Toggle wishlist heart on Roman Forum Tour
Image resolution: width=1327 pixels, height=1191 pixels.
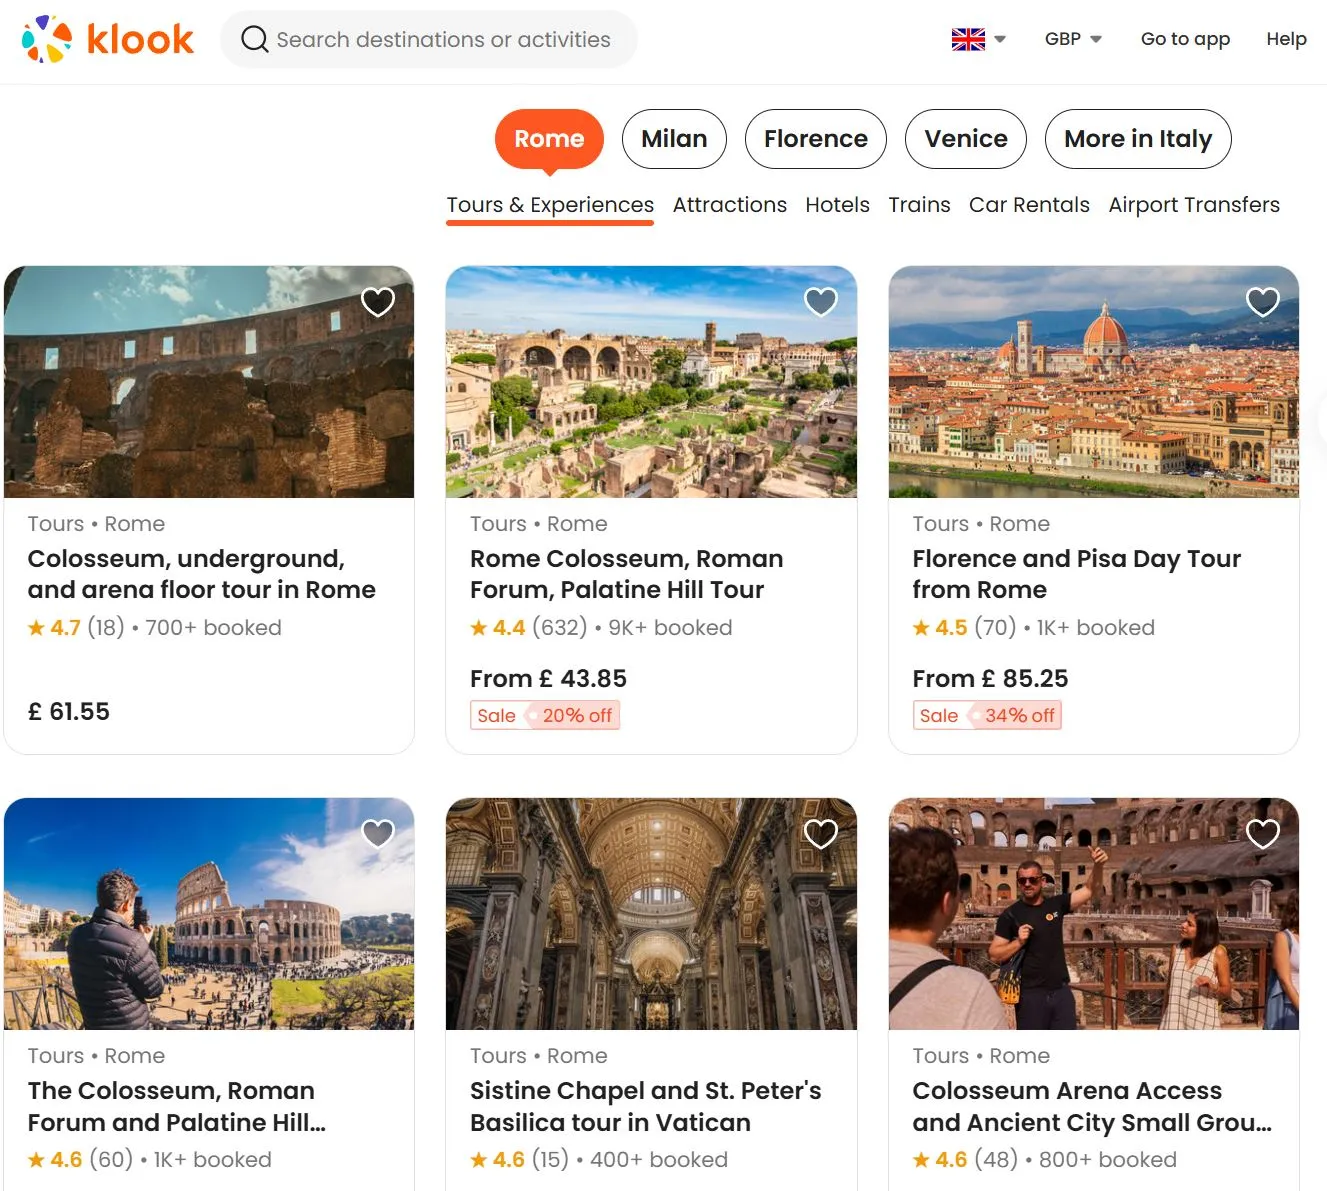[820, 301]
